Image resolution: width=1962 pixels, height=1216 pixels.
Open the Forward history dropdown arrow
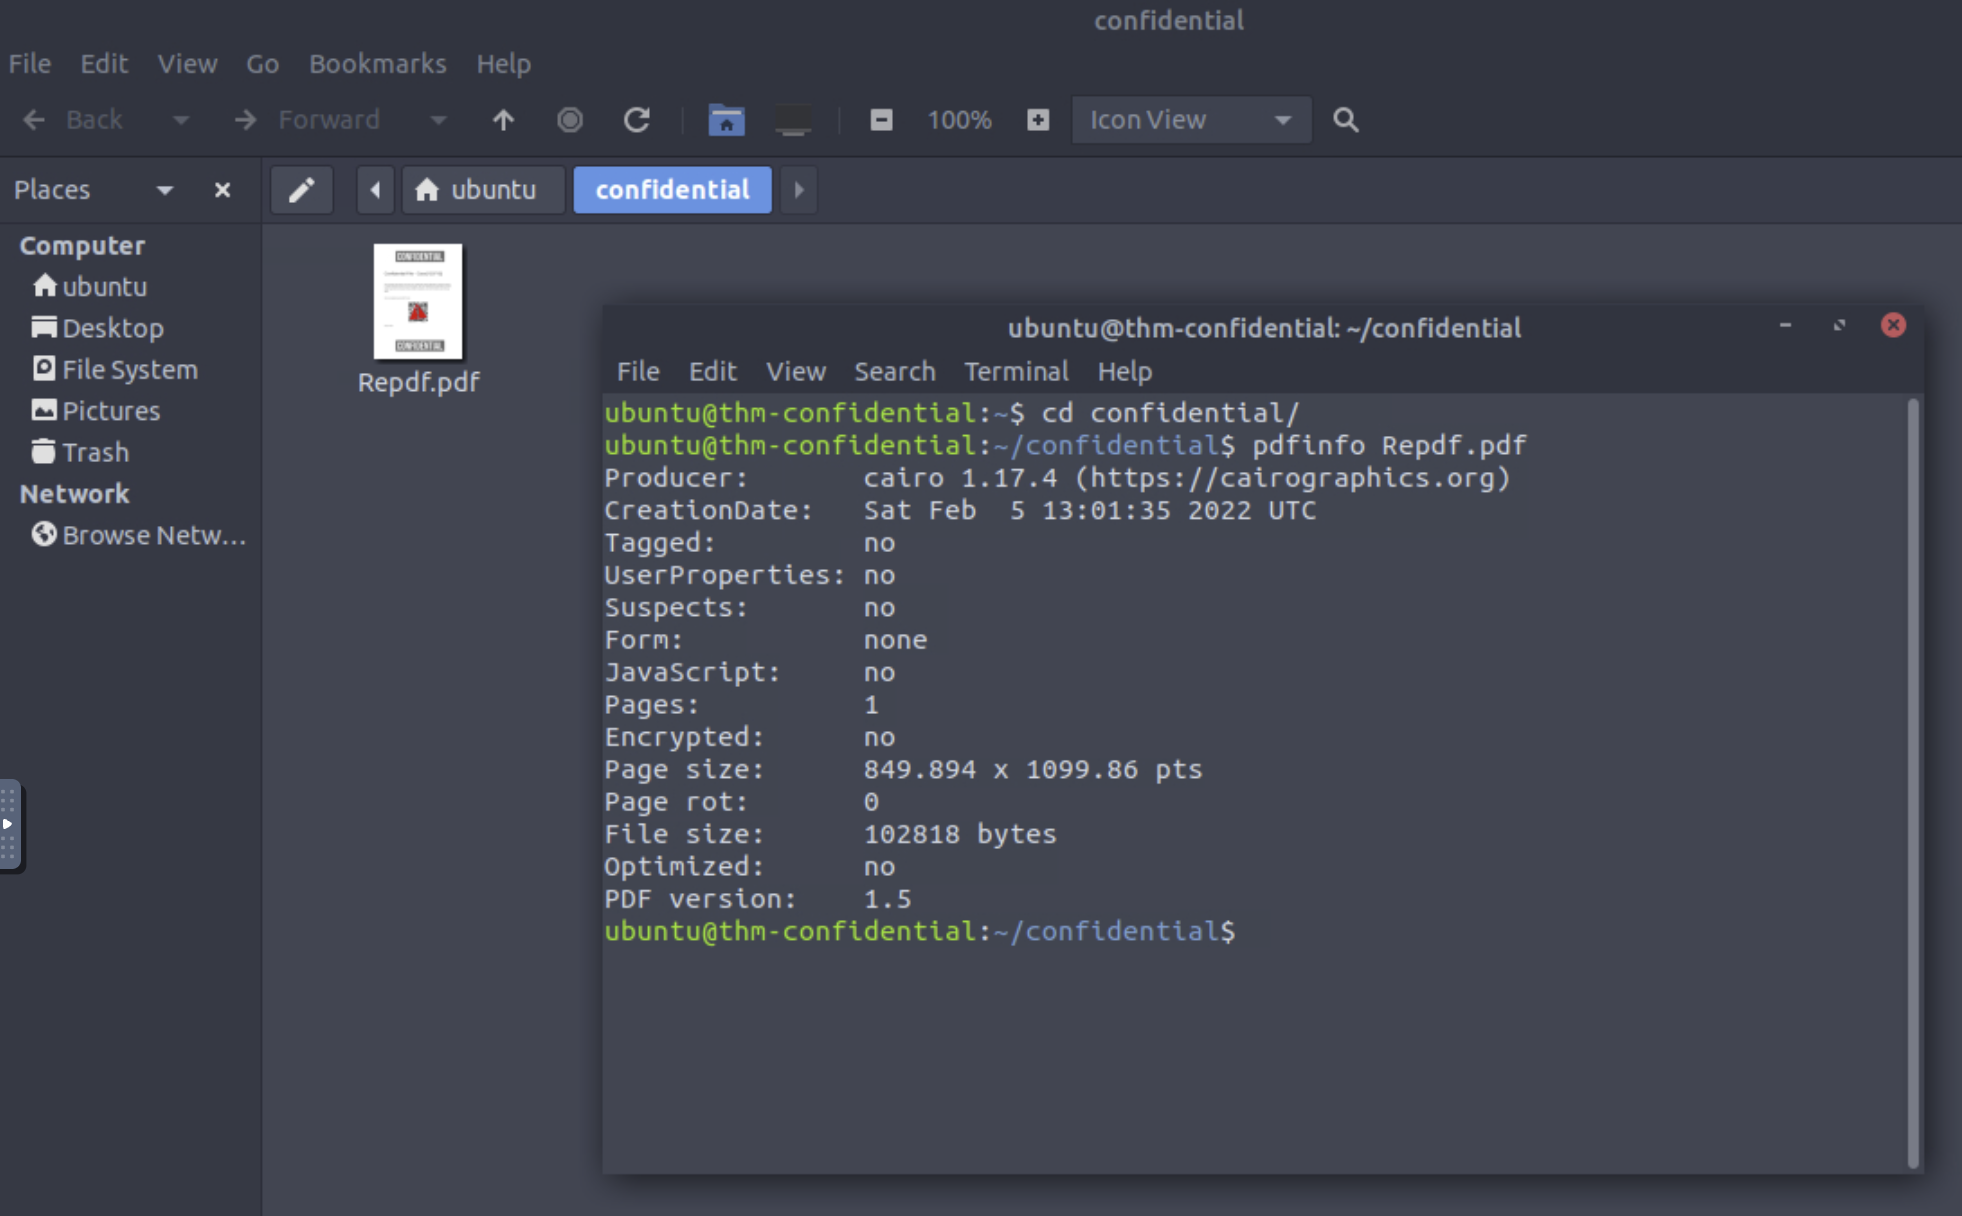(x=438, y=120)
